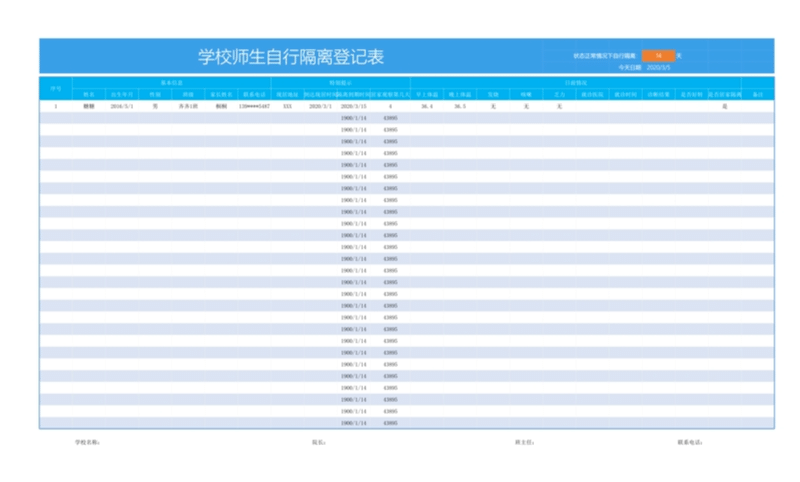Select the orange isolation days cell
This screenshot has width=800, height=482.
[658, 55]
